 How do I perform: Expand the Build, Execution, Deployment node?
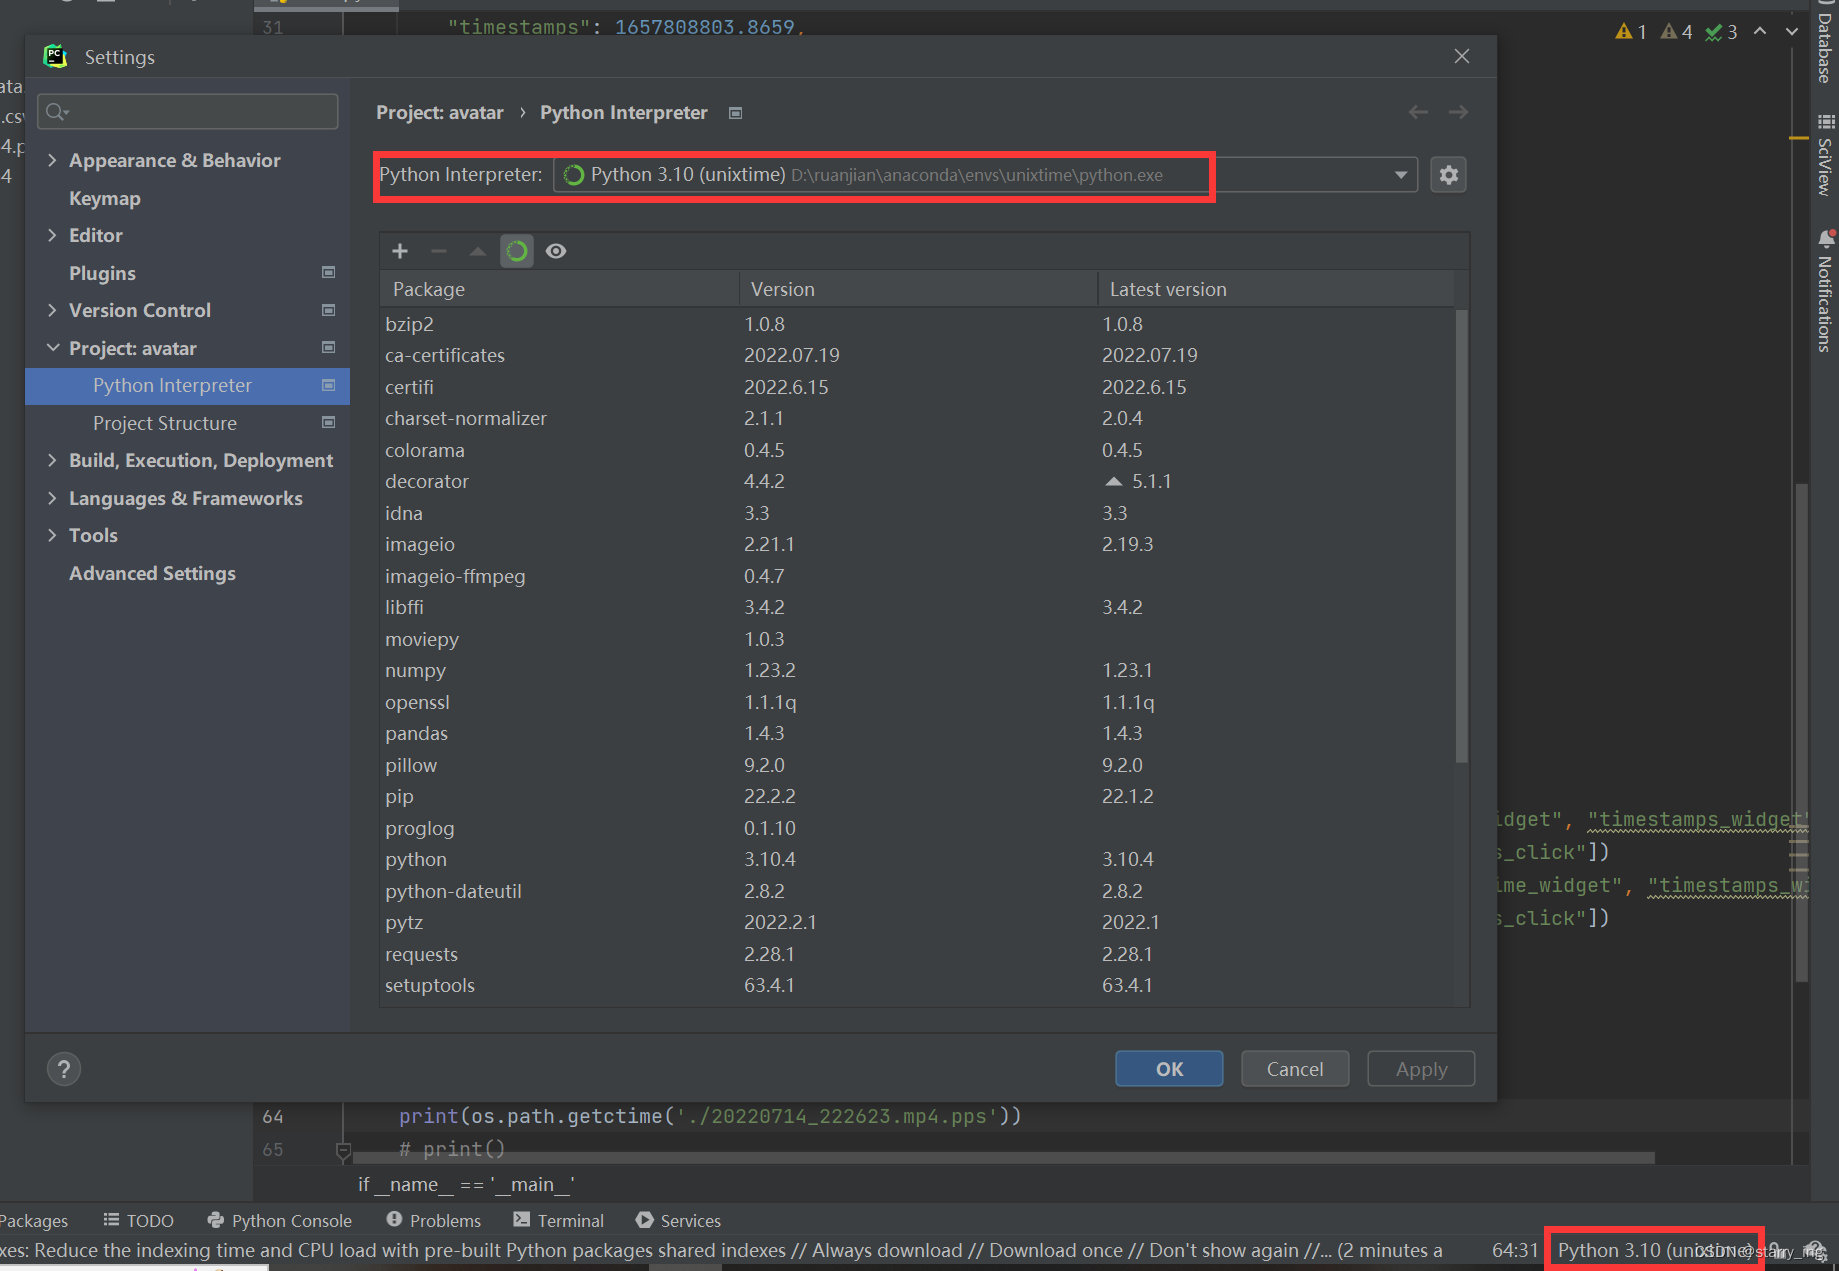click(53, 460)
